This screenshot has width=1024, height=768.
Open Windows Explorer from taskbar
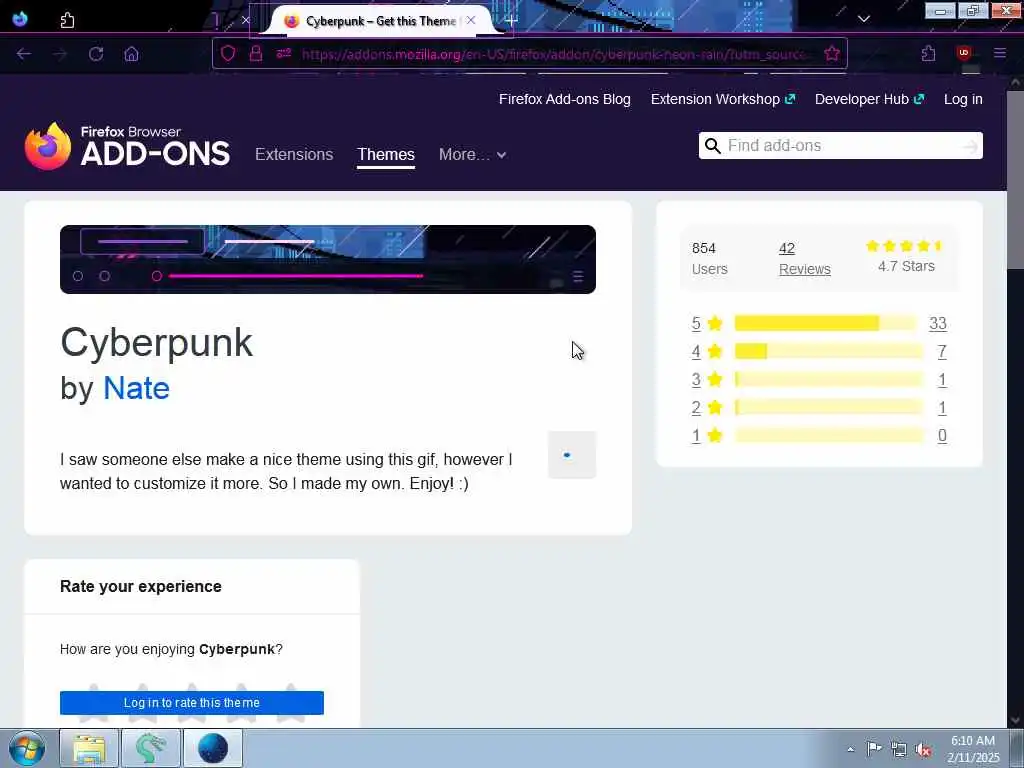pyautogui.click(x=89, y=748)
